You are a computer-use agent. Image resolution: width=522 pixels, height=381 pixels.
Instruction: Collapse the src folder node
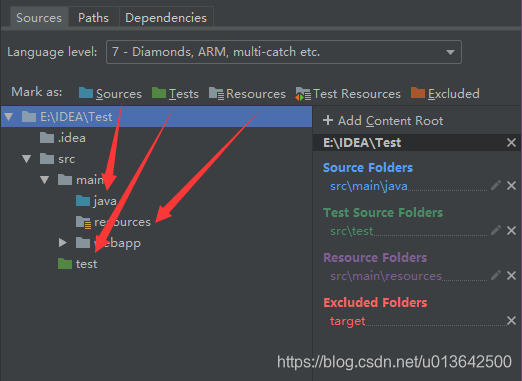tap(27, 159)
